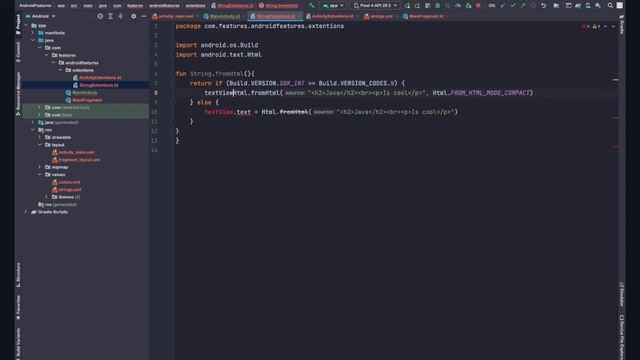Expand Gradle Scripts node
The width and height of the screenshot is (640, 360).
[x=26, y=212]
